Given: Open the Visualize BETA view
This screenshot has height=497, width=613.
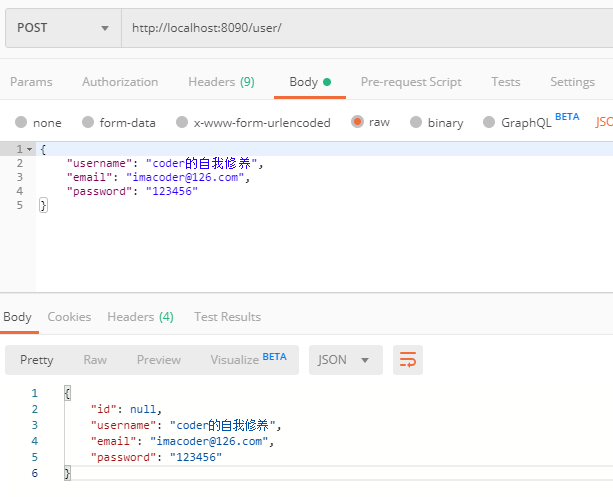Looking at the screenshot, I should point(248,359).
